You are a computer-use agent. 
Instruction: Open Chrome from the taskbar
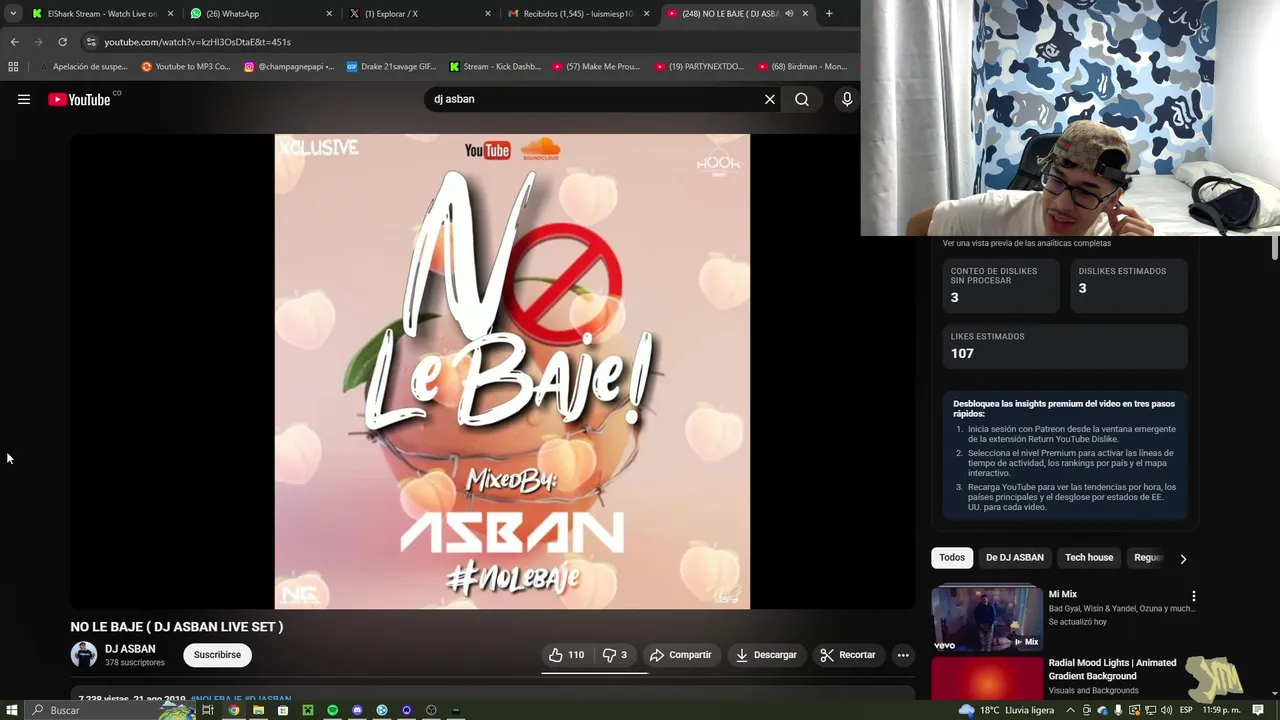click(x=233, y=710)
